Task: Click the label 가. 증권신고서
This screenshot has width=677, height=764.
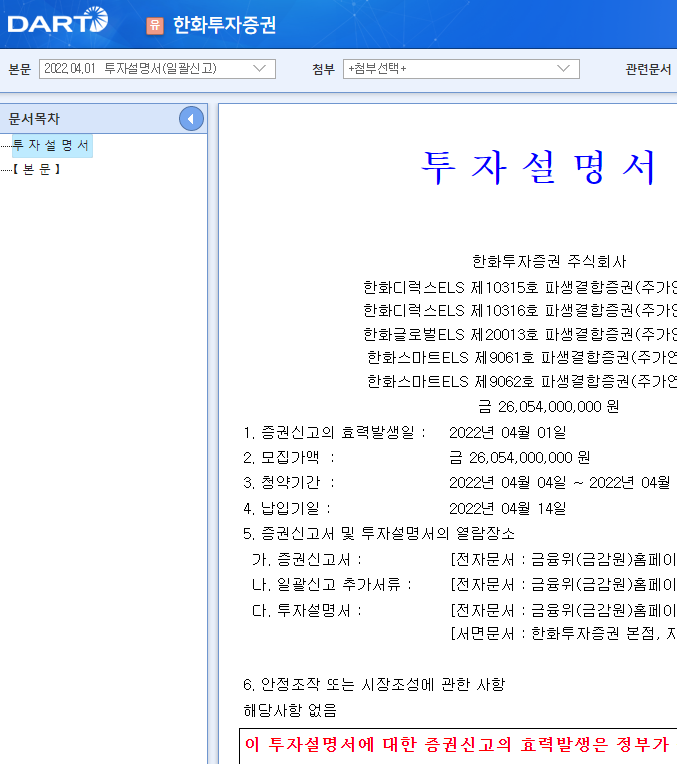Action: click(307, 559)
